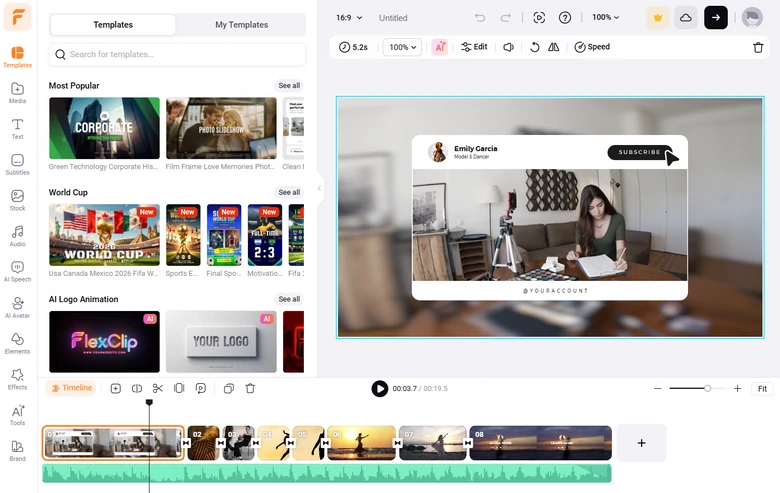Duplicate the selected scene in timeline

click(229, 389)
